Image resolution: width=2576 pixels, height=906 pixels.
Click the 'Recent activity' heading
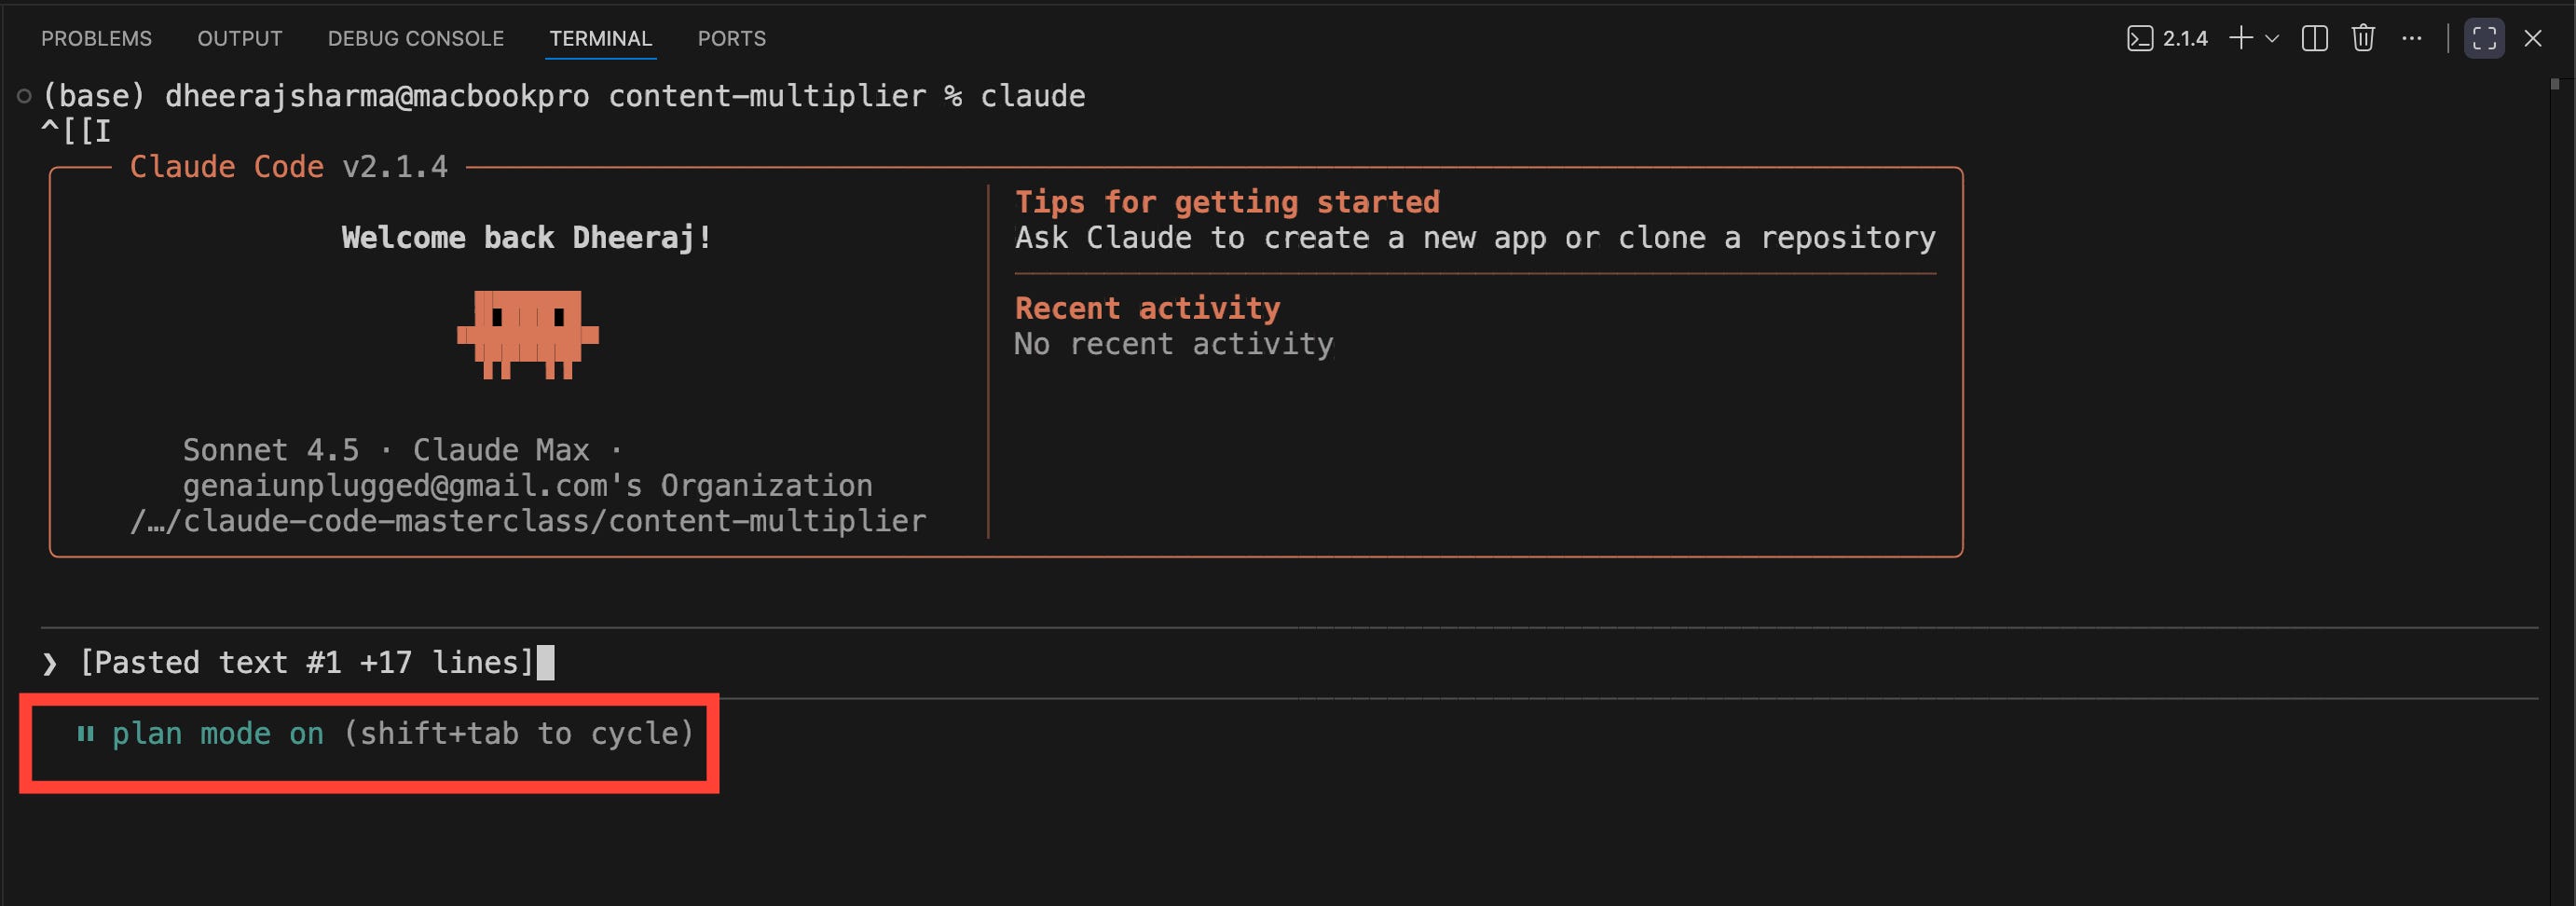(x=1147, y=308)
